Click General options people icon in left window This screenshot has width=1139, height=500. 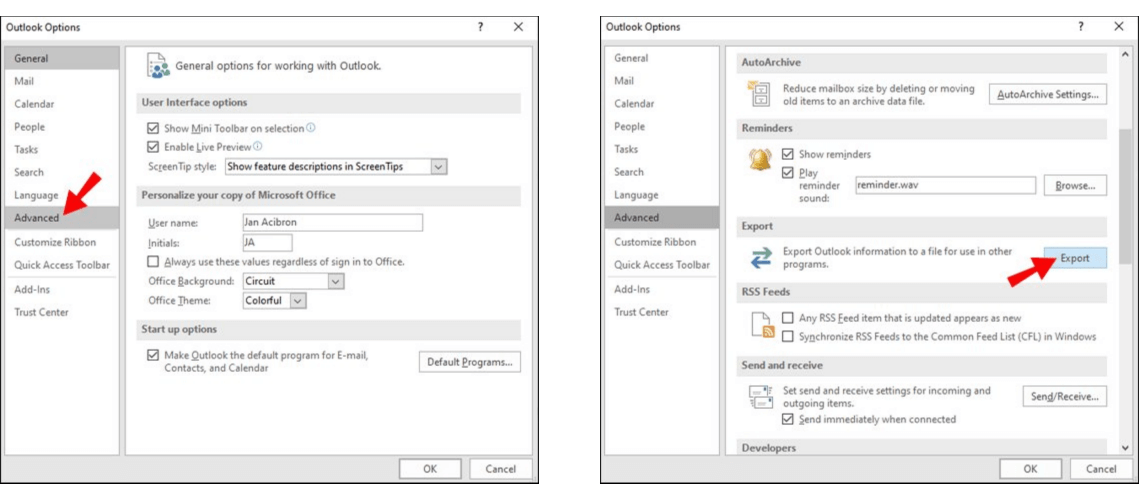point(158,65)
